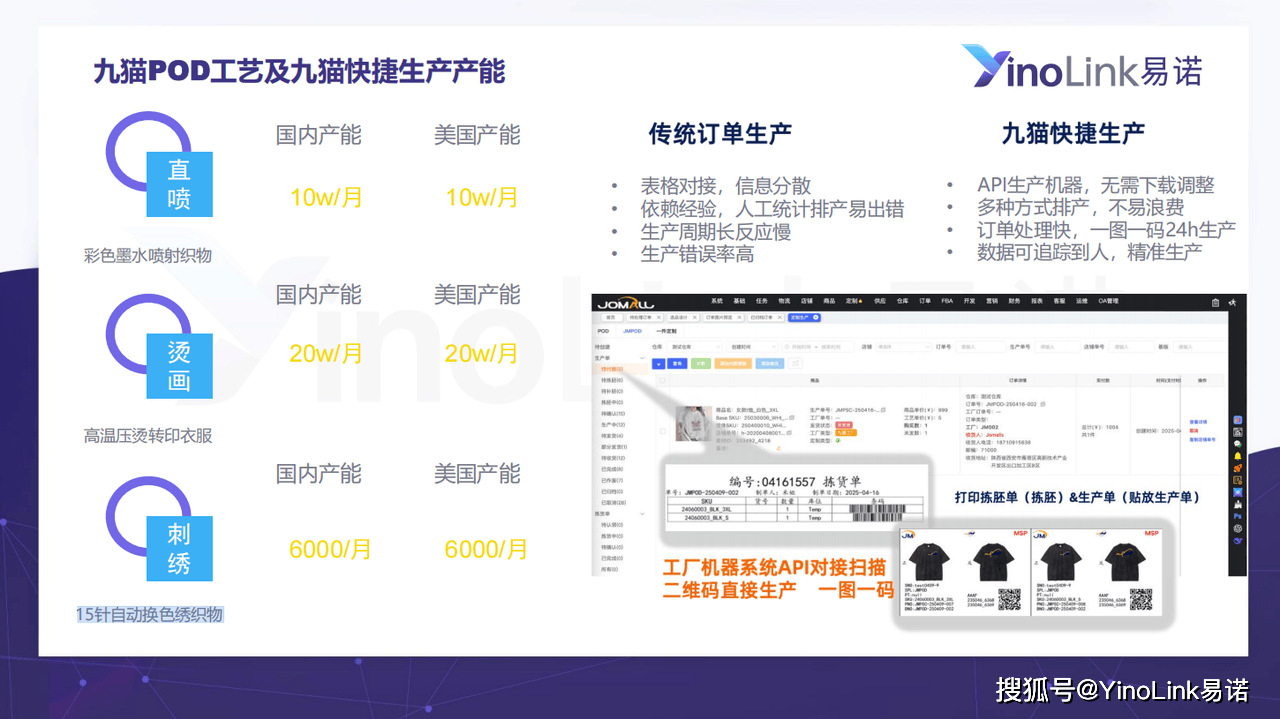1280x719 pixels.
Task: Click the export icon button beside toolbar buttons
Action: 796,364
